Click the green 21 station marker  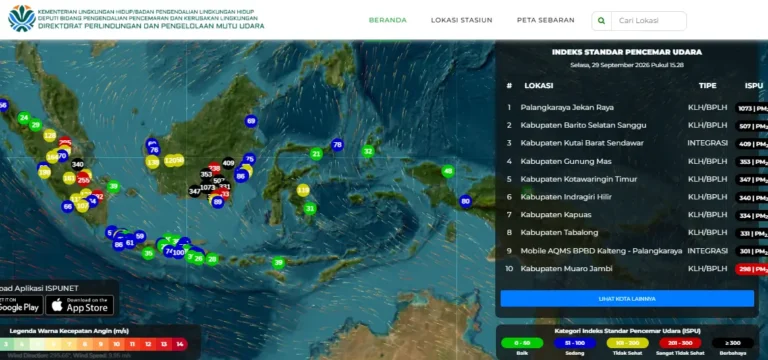(316, 154)
